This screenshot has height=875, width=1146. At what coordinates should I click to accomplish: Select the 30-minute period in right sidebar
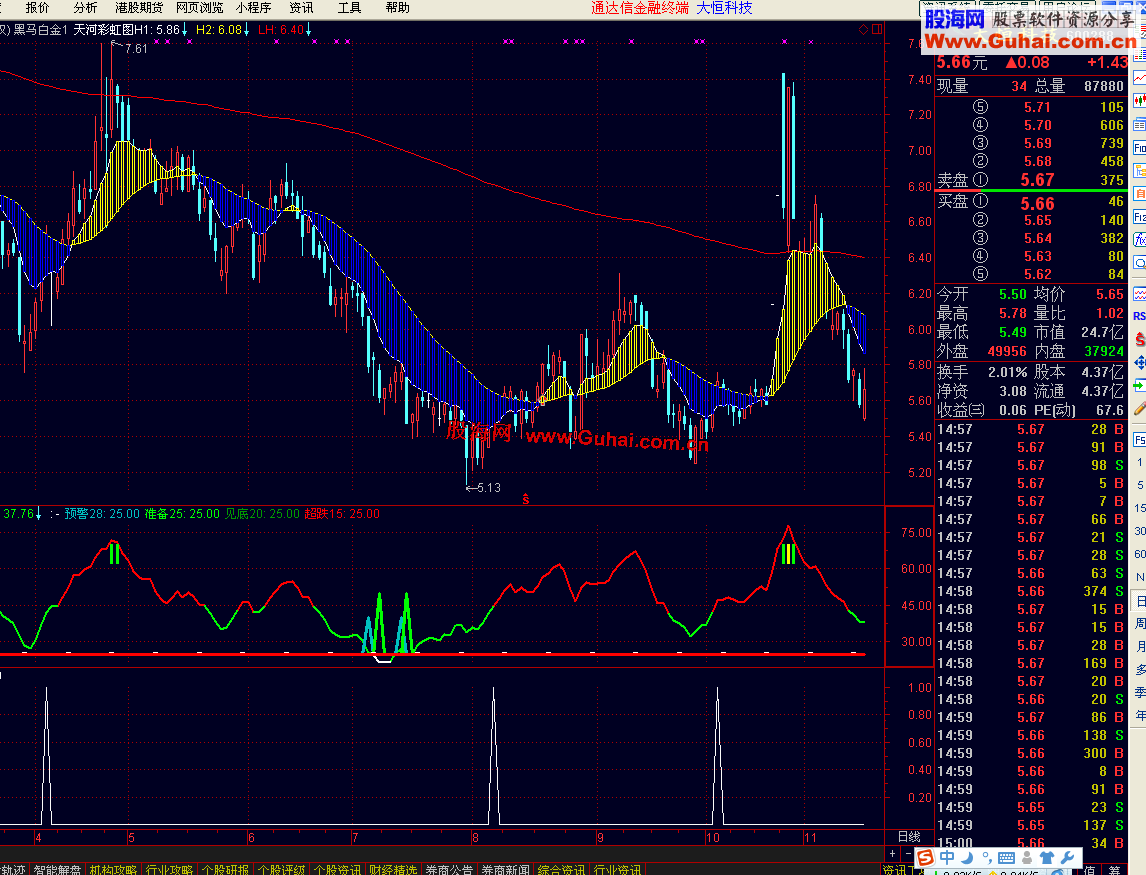pos(1139,531)
